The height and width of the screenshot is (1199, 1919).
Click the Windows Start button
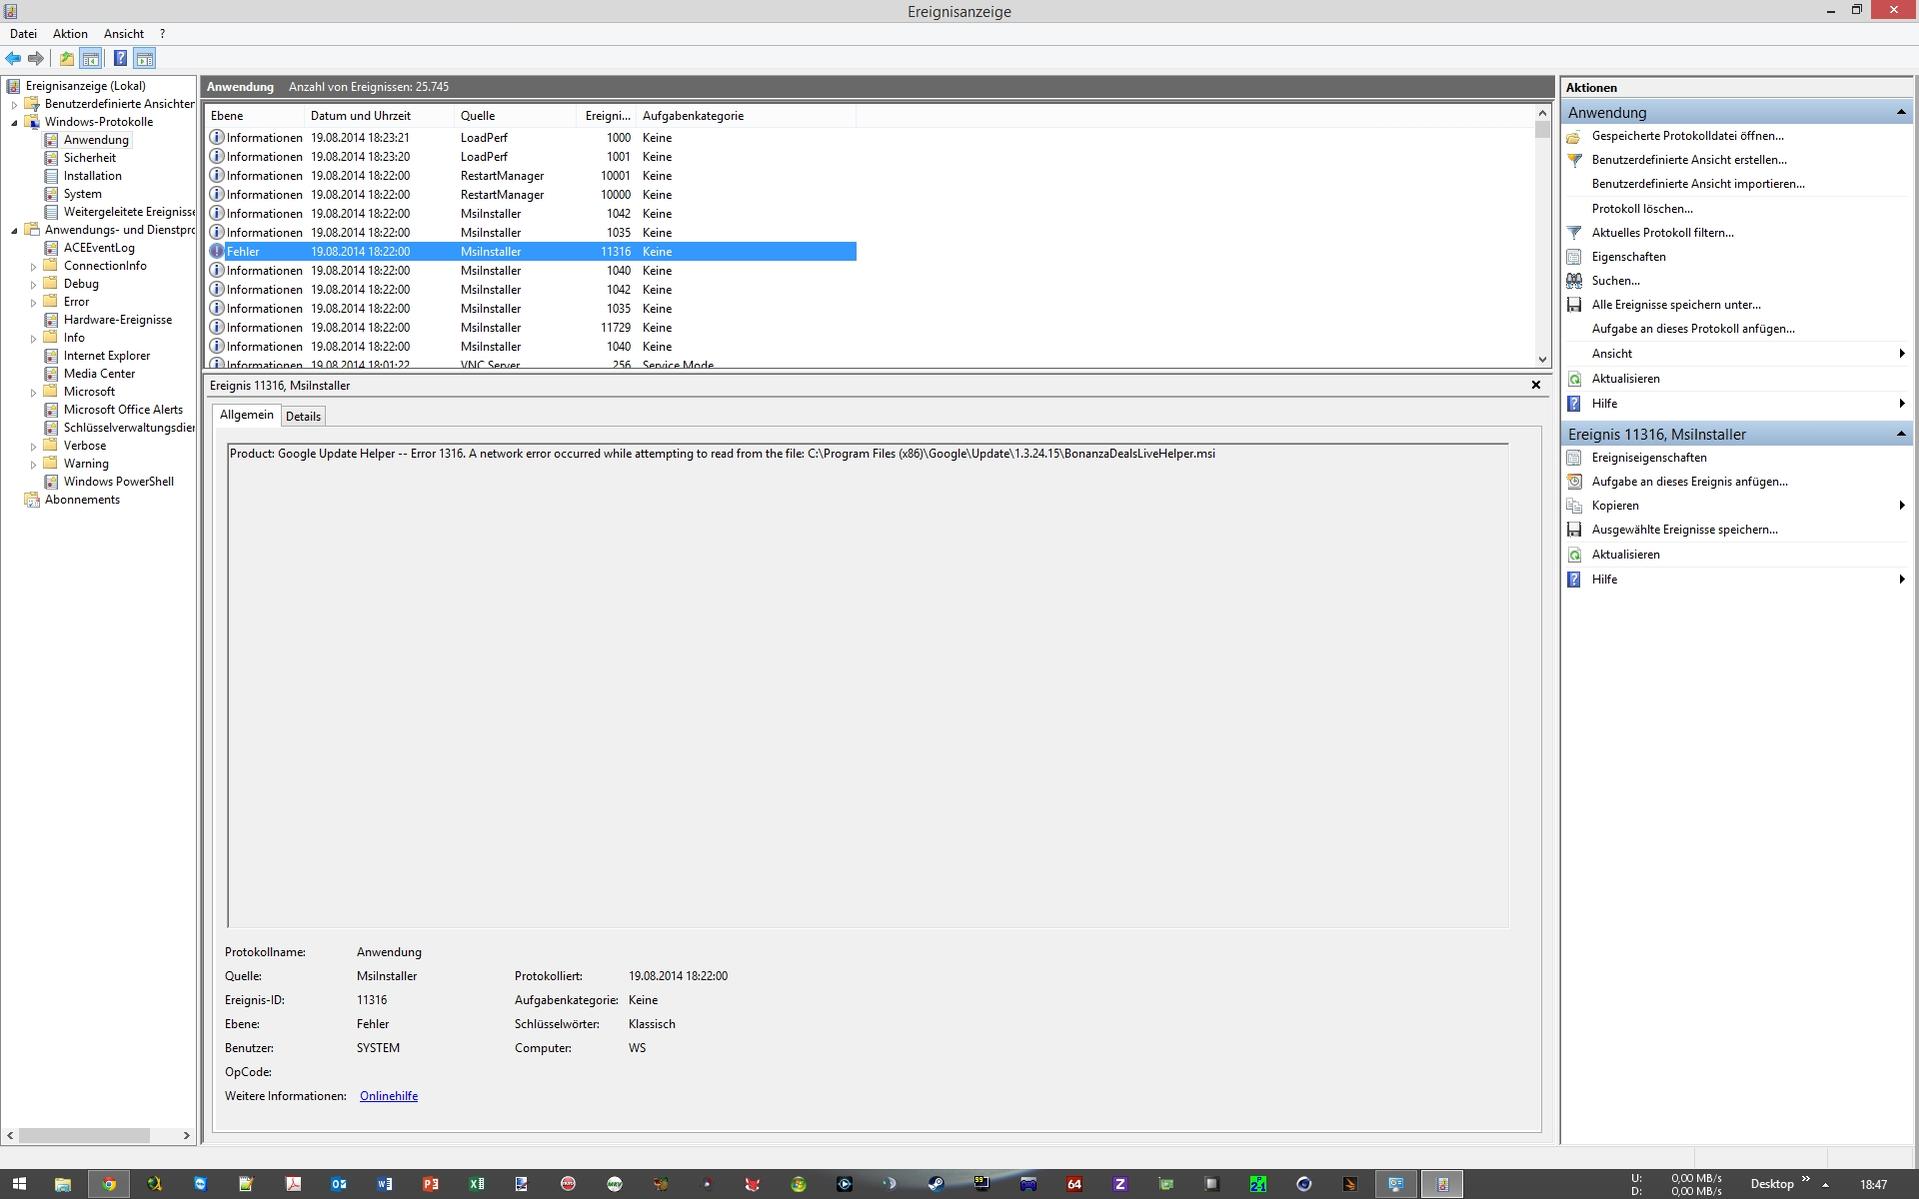[18, 1184]
